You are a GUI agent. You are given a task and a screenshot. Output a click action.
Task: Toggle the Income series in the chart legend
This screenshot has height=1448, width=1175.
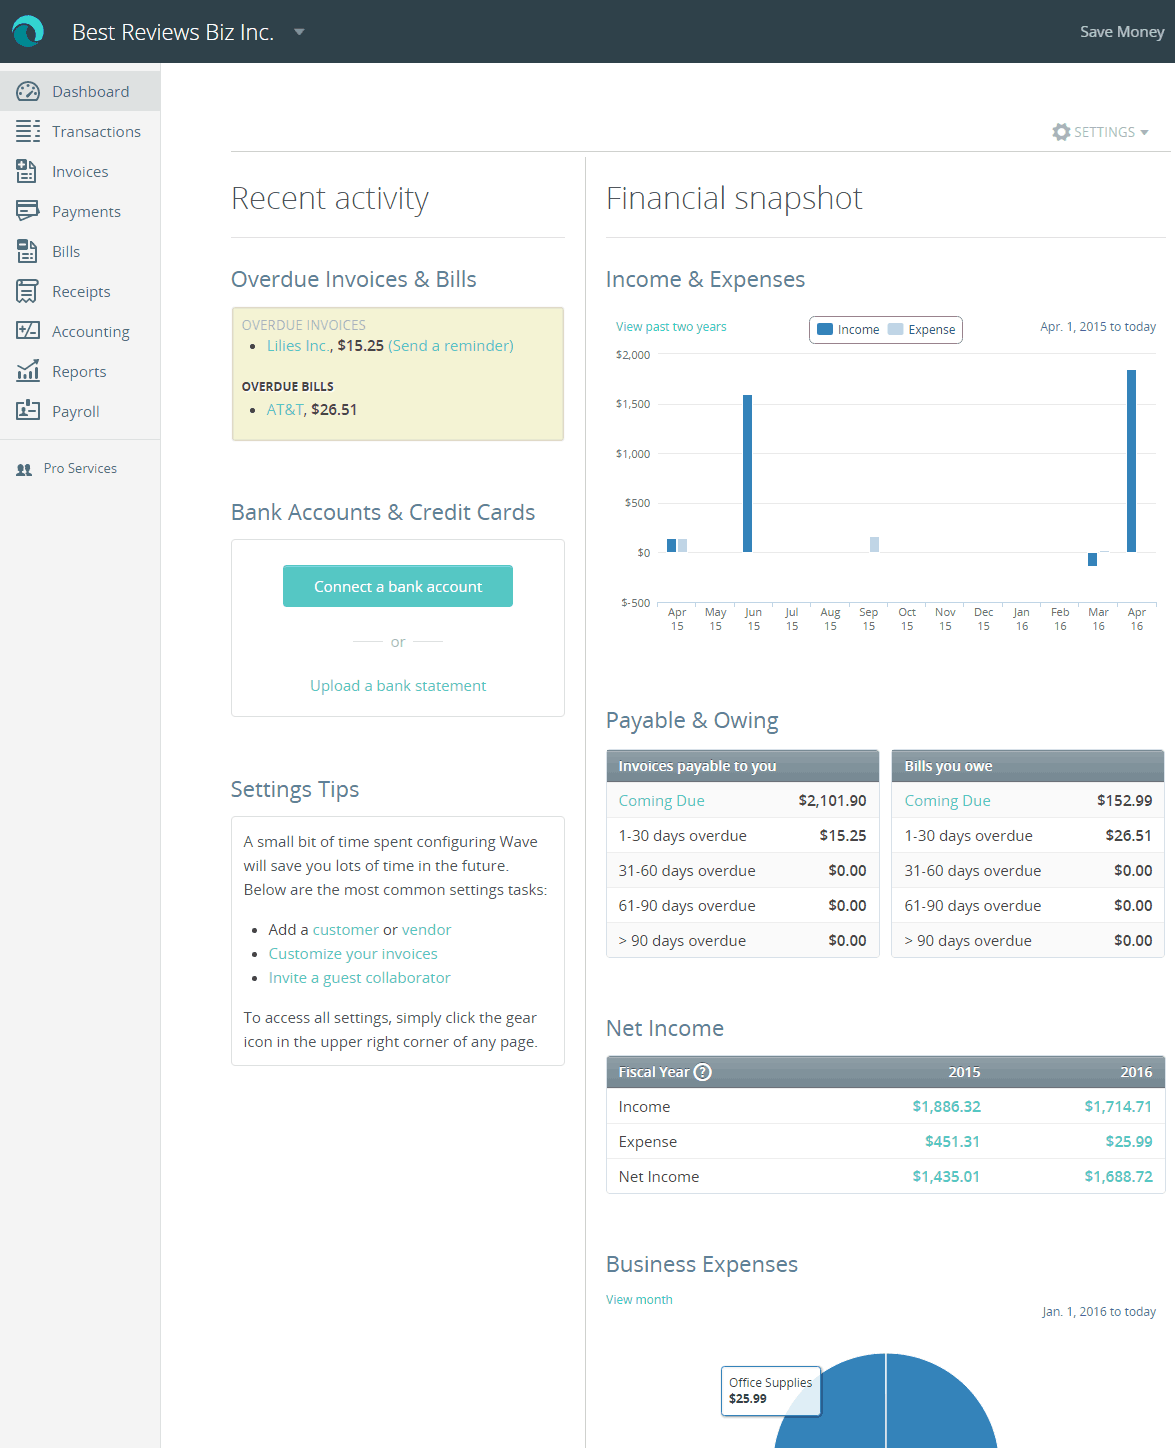[x=849, y=329]
